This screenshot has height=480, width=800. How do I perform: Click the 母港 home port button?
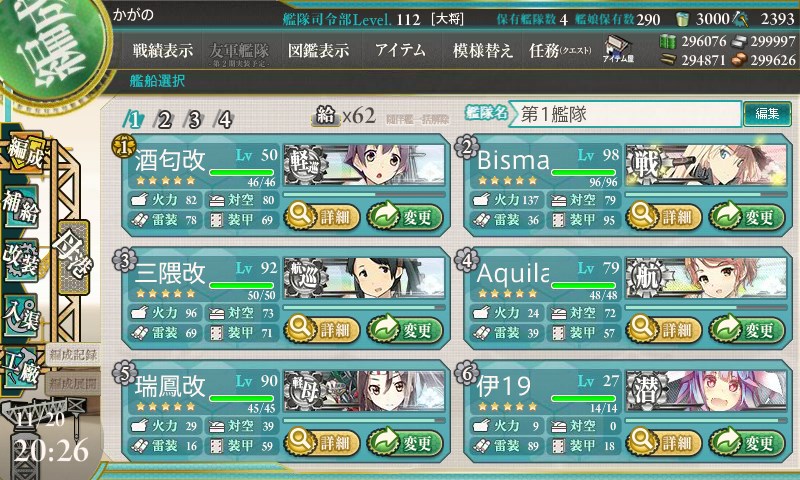pyautogui.click(x=74, y=257)
